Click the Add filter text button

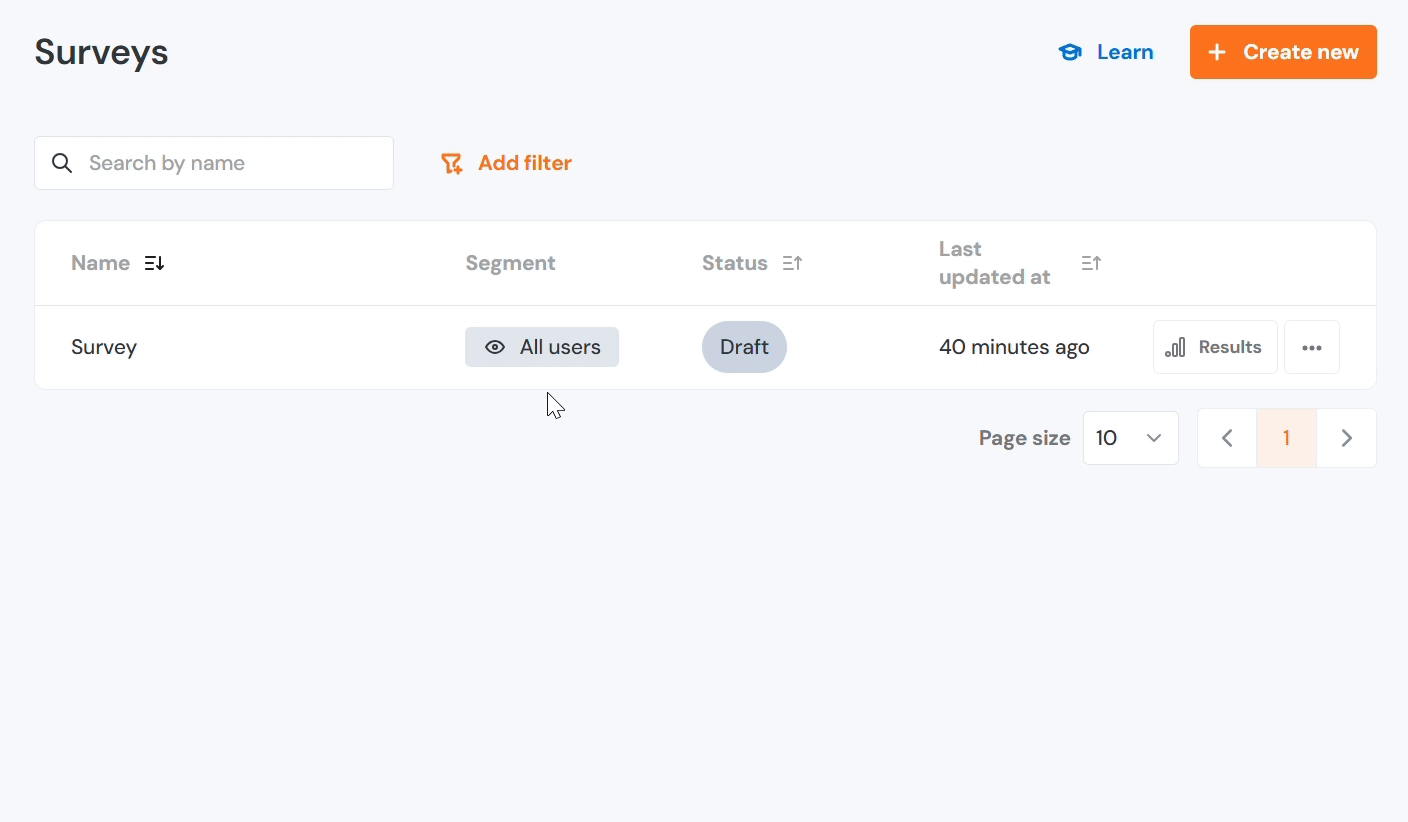coord(525,163)
